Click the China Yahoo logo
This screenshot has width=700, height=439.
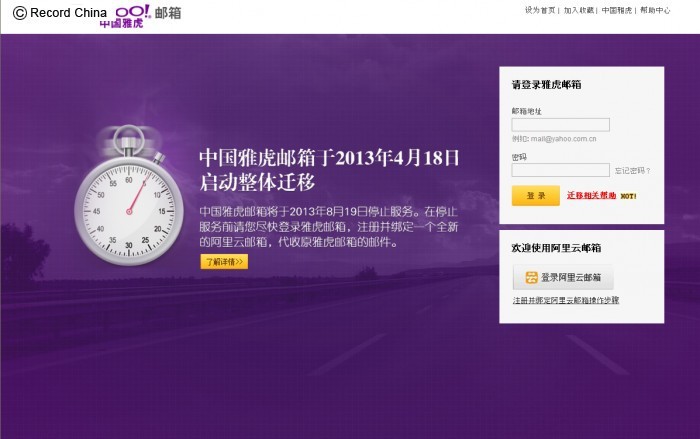pyautogui.click(x=125, y=17)
